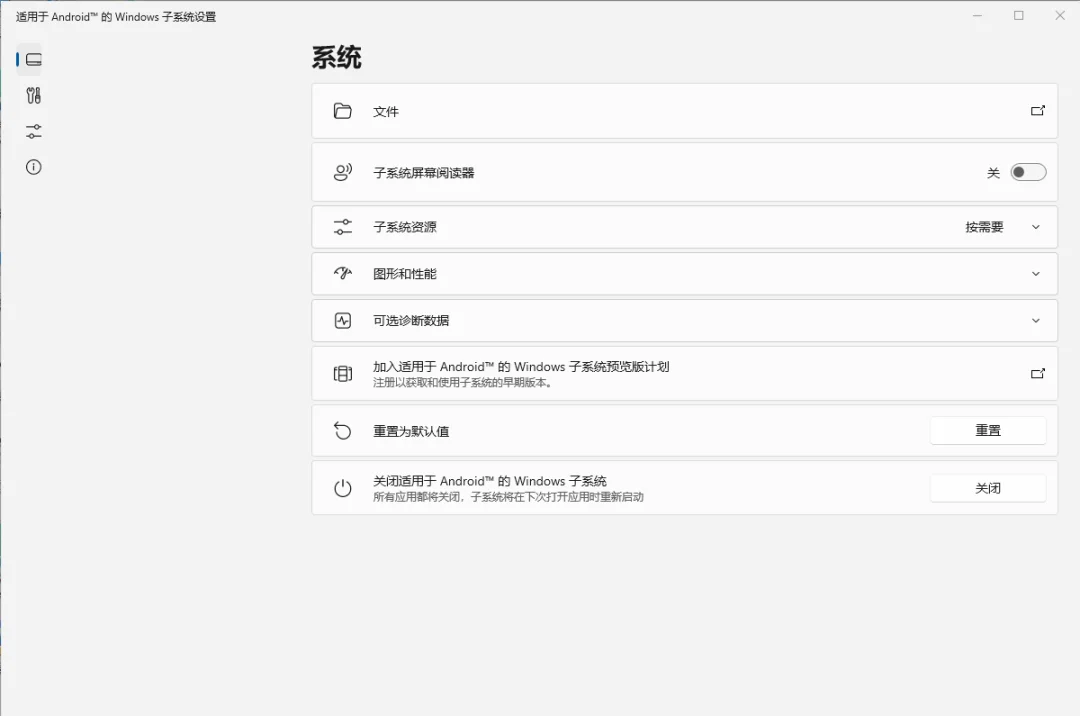Click the folder icon beside 文件
The image size is (1080, 716).
point(342,111)
